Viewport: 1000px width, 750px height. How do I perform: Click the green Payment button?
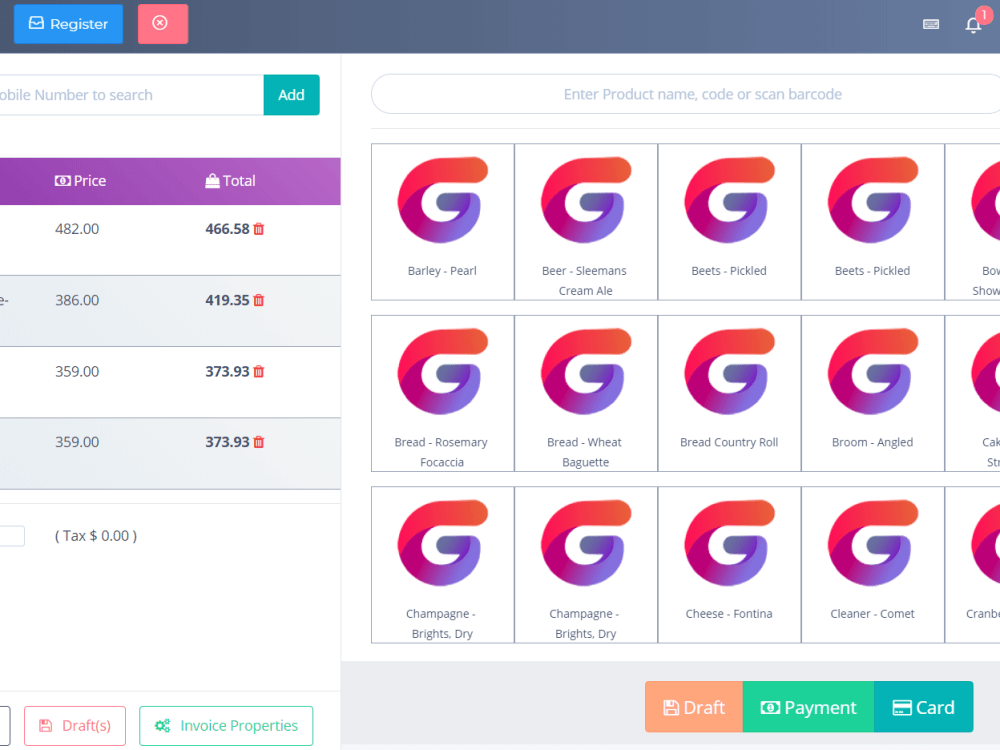pyautogui.click(x=808, y=707)
